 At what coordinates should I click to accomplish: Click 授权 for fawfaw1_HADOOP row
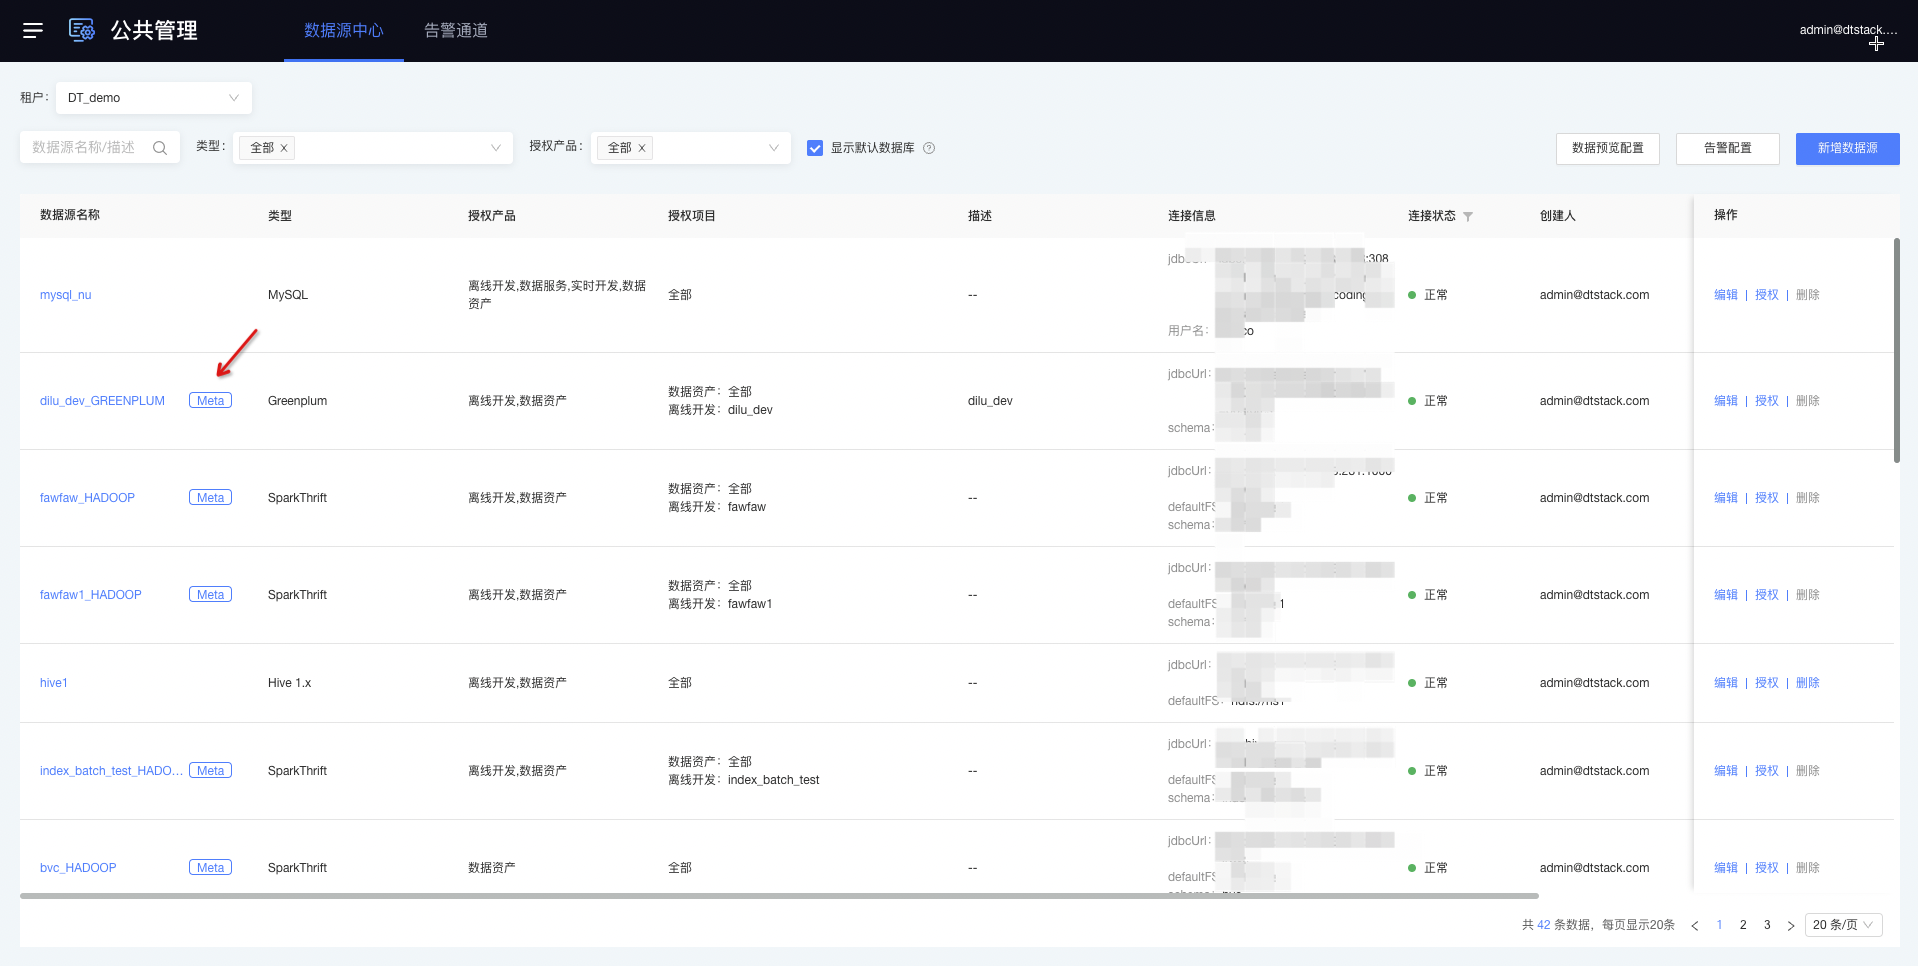1767,595
